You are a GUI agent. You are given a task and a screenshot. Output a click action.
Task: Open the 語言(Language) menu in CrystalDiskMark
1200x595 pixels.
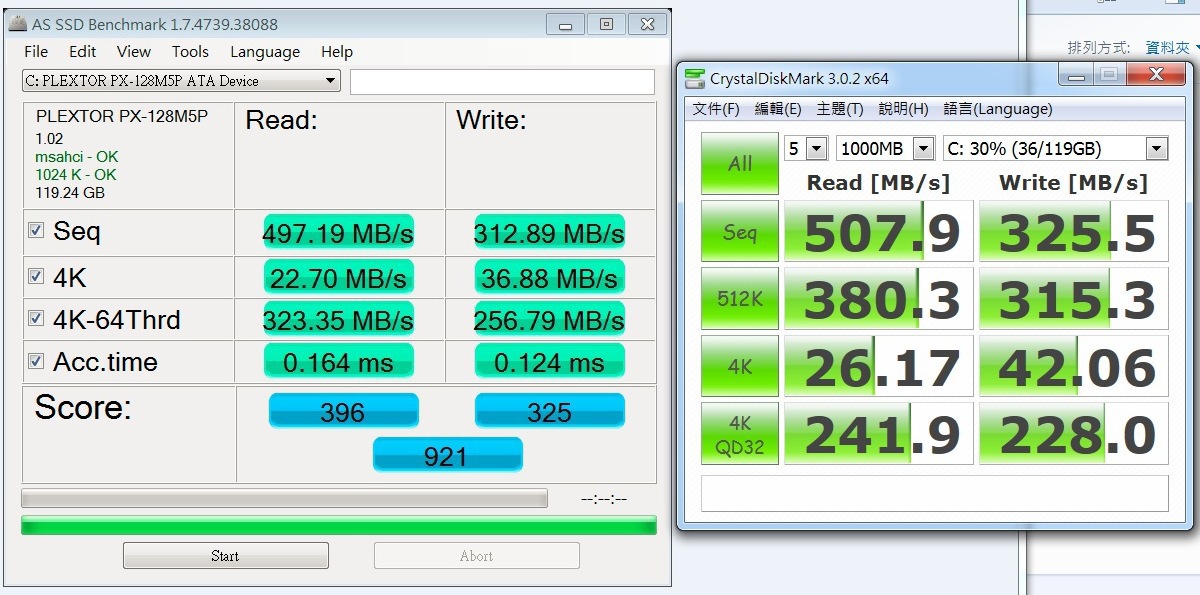pos(998,109)
